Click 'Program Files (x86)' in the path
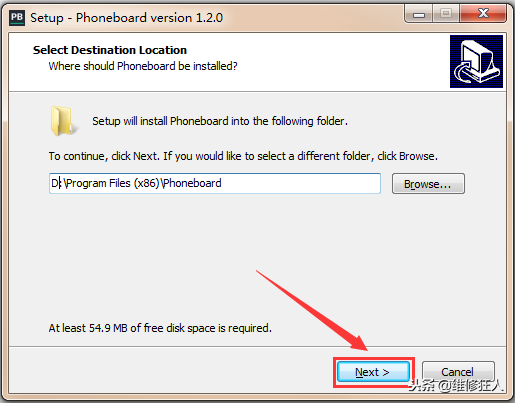 click(113, 183)
